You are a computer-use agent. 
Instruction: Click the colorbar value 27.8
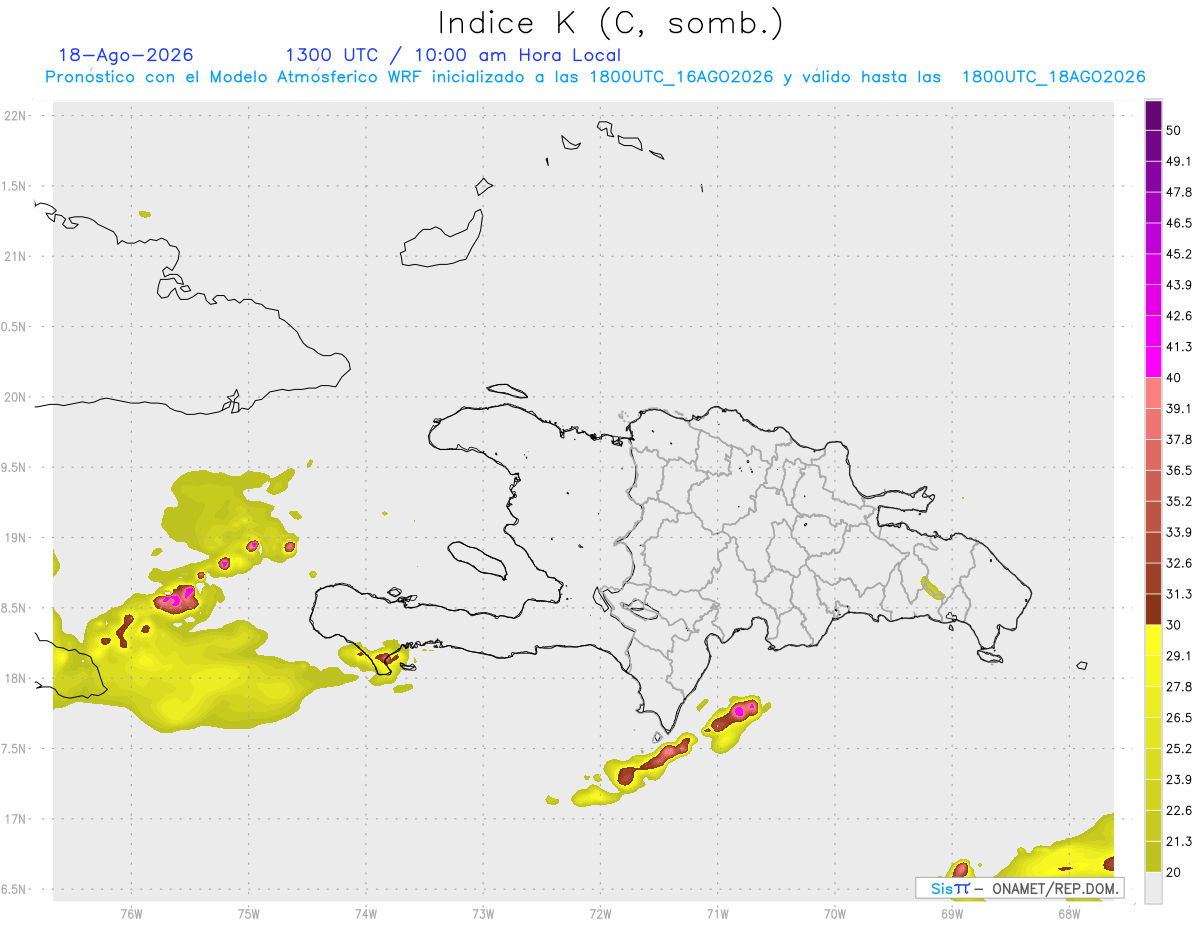[1180, 687]
